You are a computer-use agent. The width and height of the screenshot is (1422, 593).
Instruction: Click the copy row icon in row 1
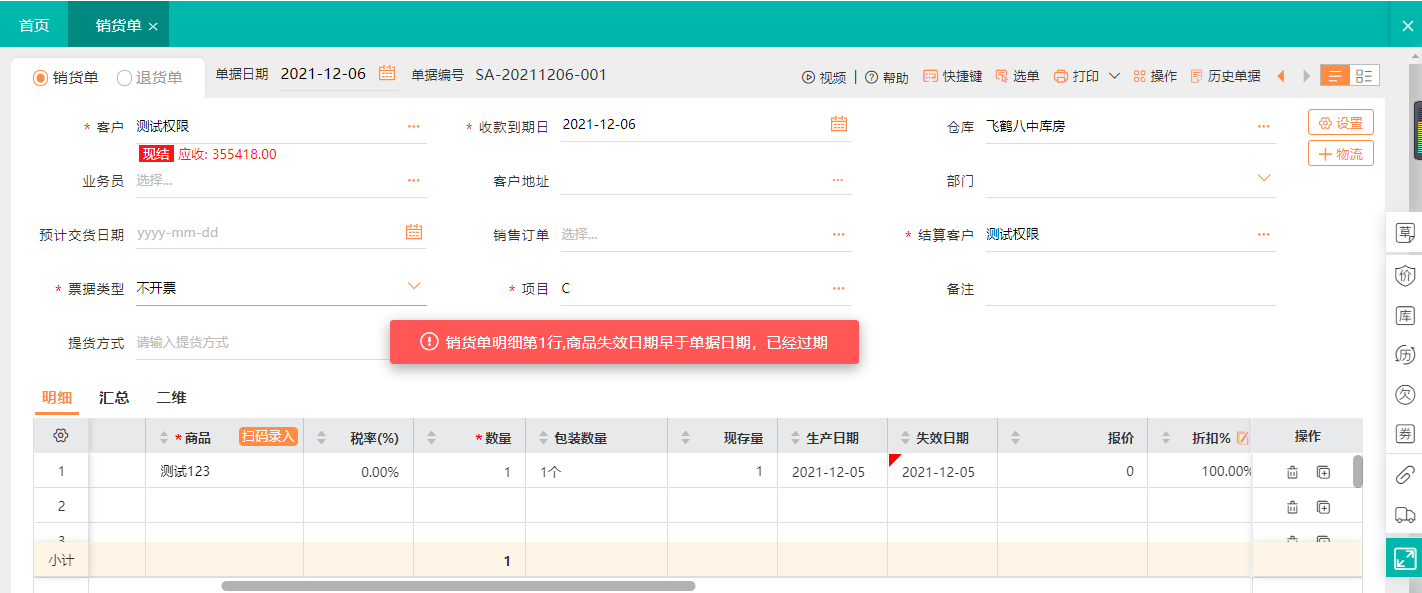click(1323, 472)
